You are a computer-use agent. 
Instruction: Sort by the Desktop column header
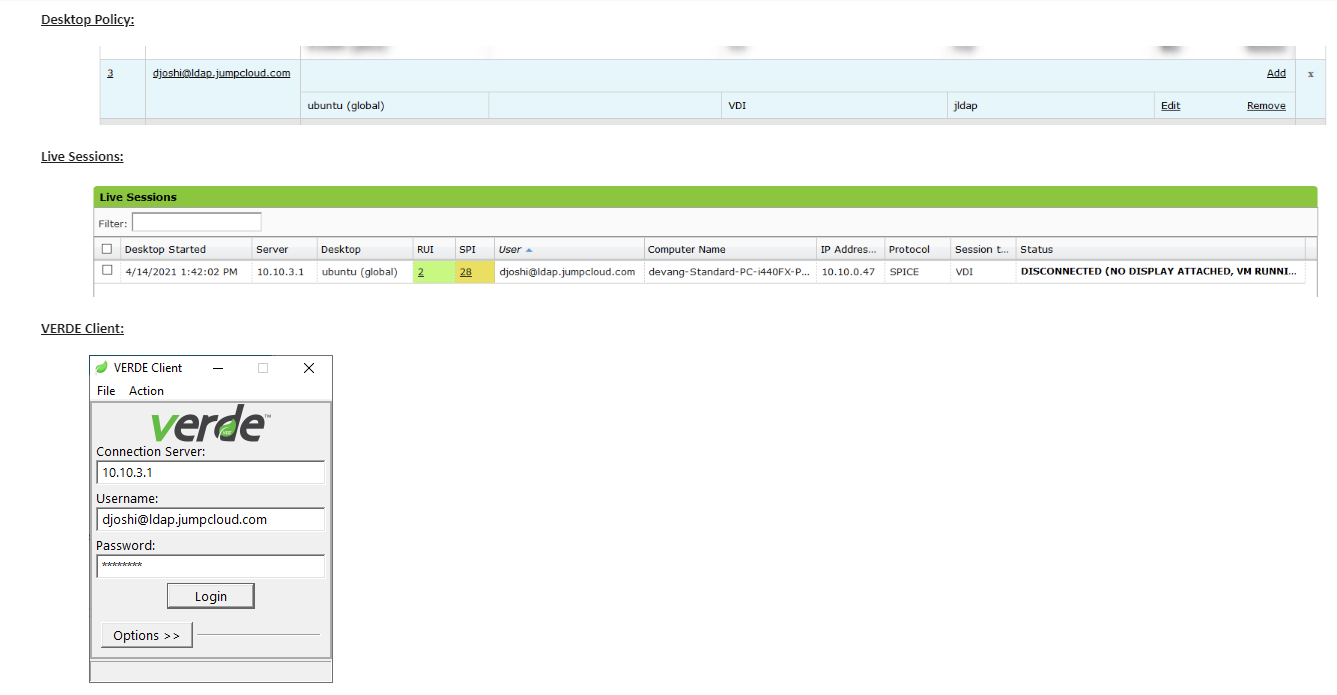coord(364,249)
